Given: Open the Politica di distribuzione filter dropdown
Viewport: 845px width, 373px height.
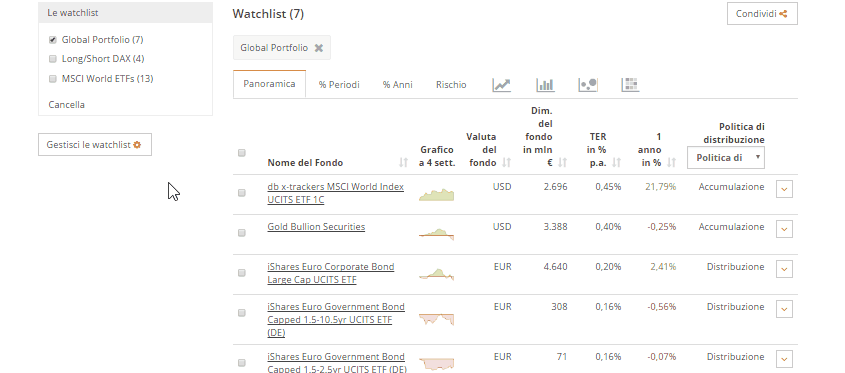Looking at the screenshot, I should click(725, 157).
